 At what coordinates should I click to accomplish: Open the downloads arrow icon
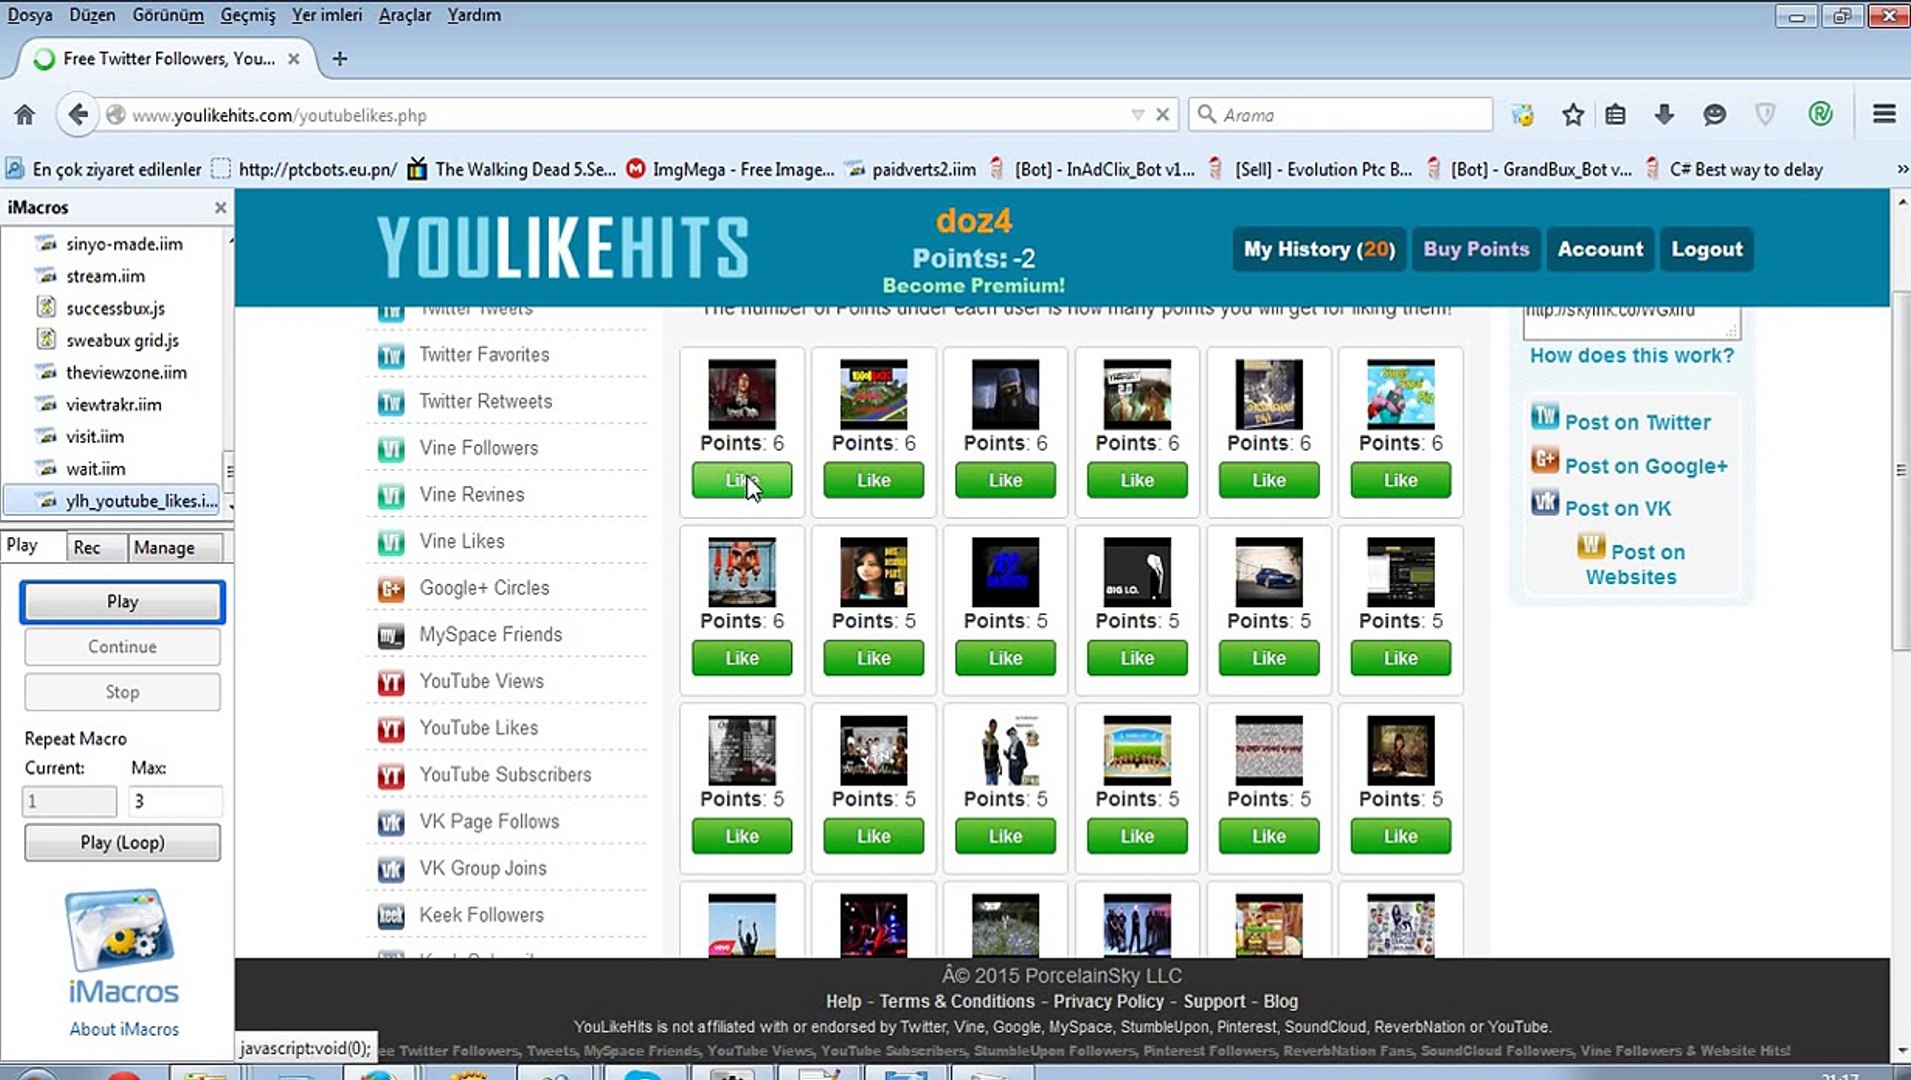click(1664, 115)
